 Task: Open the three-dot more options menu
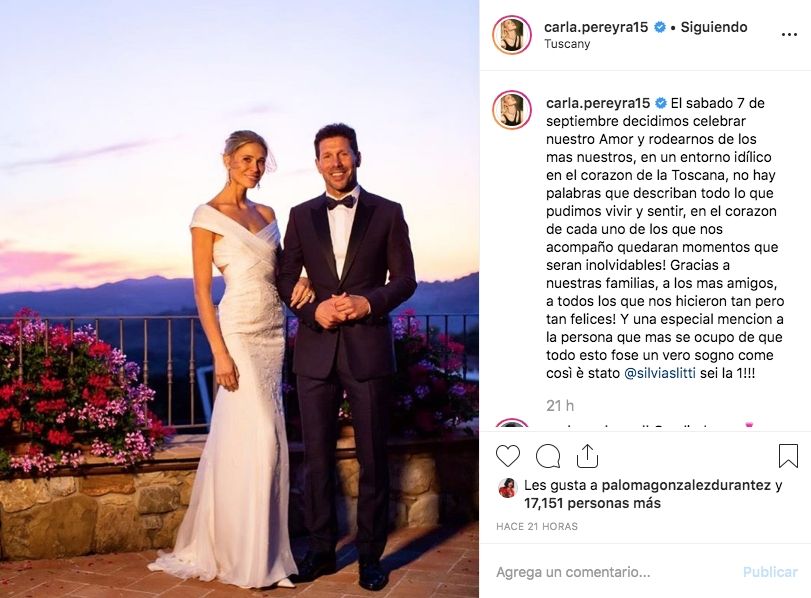tap(789, 35)
